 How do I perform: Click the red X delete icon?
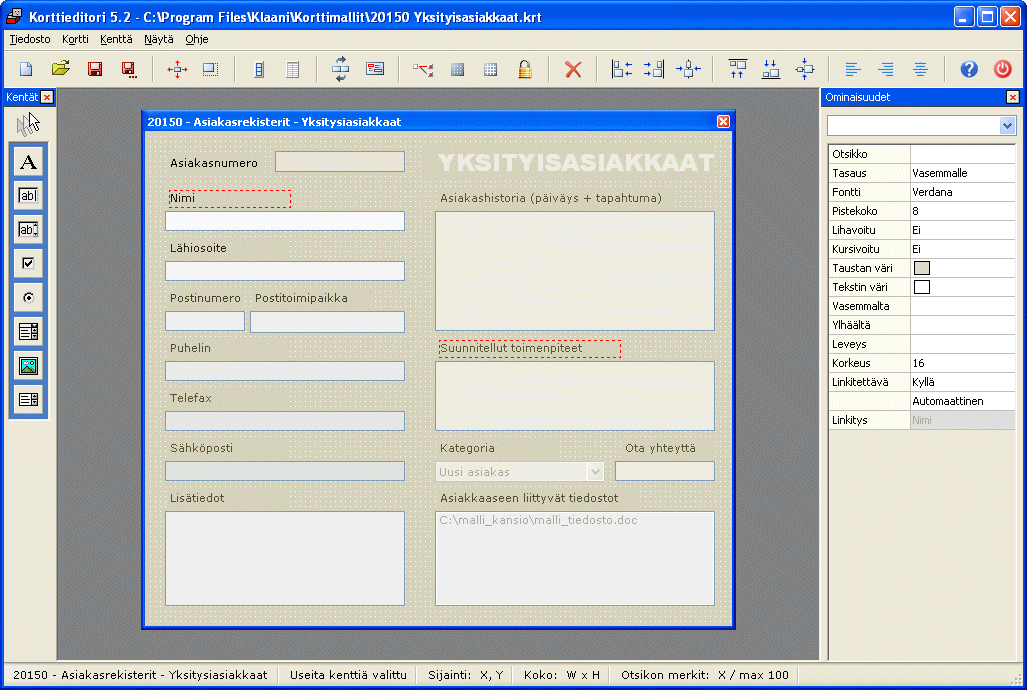point(573,69)
